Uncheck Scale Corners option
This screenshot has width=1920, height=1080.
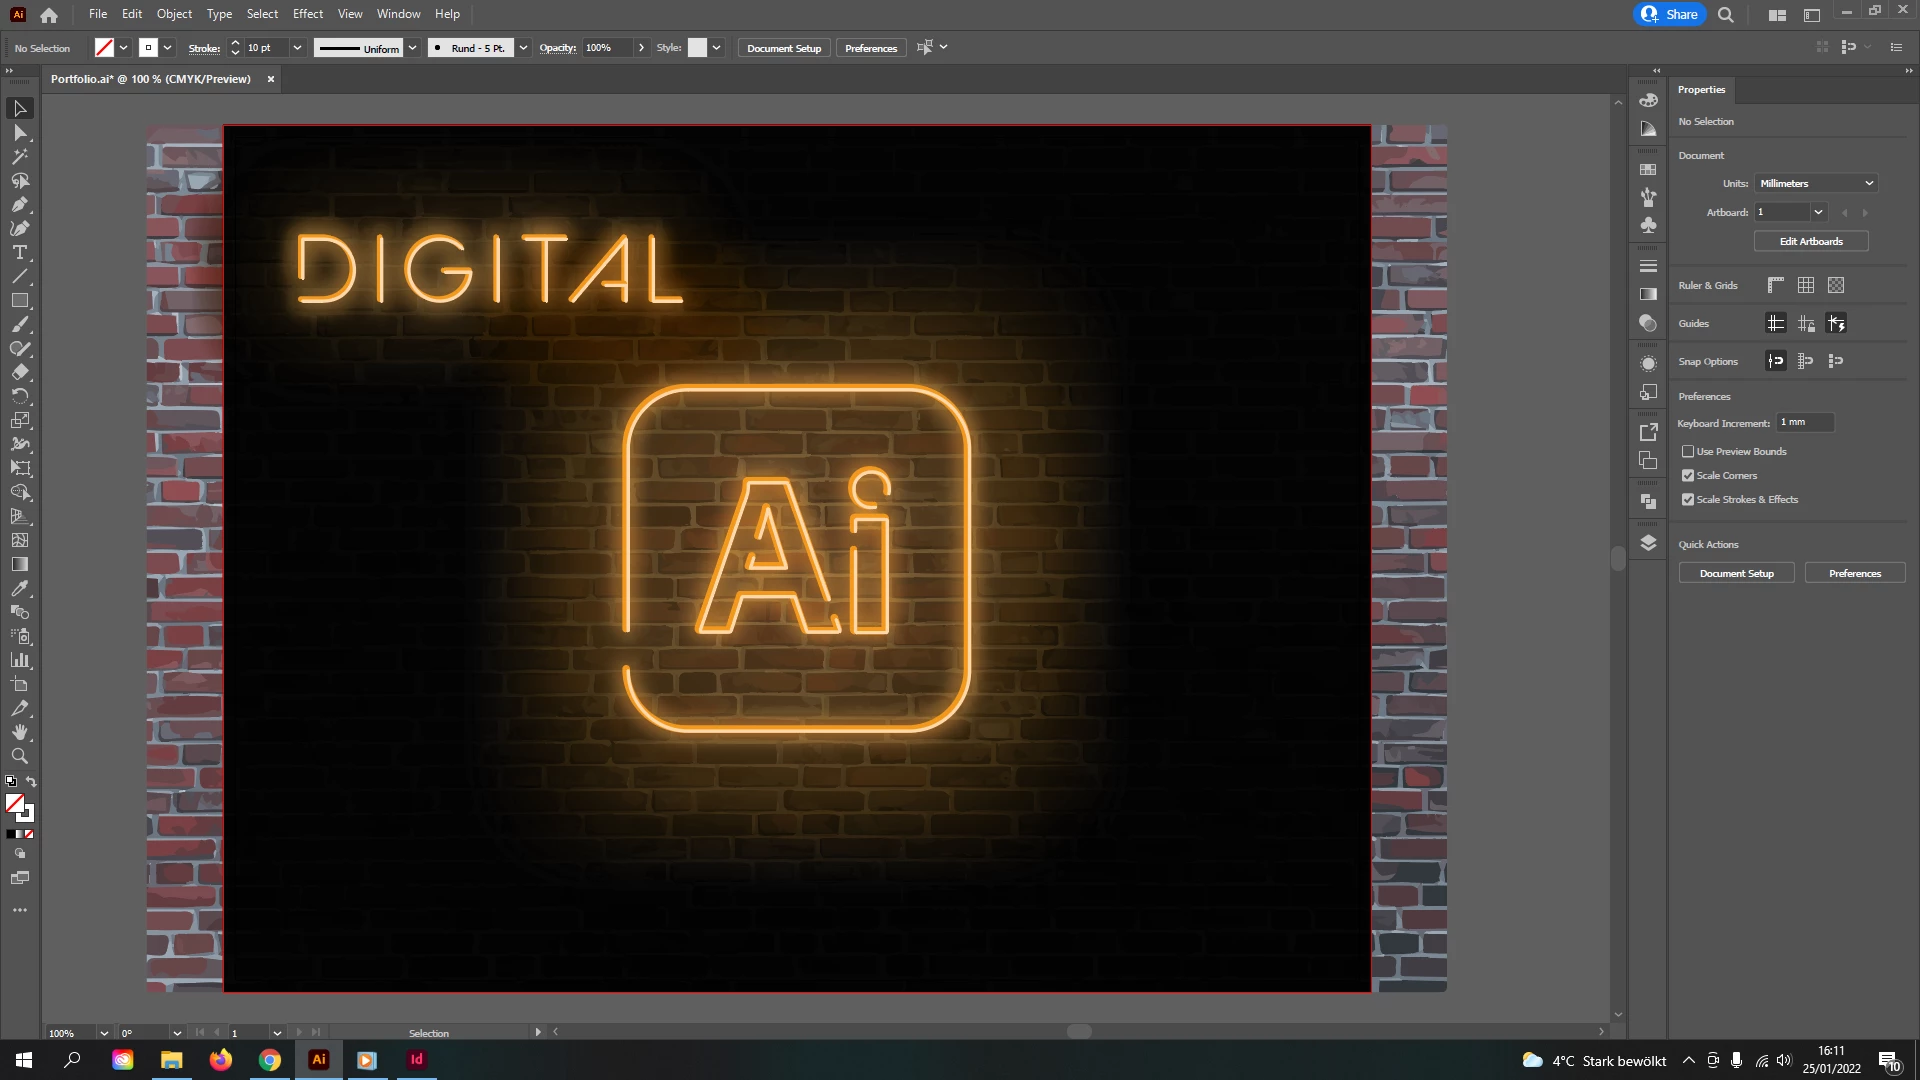pos(1688,476)
